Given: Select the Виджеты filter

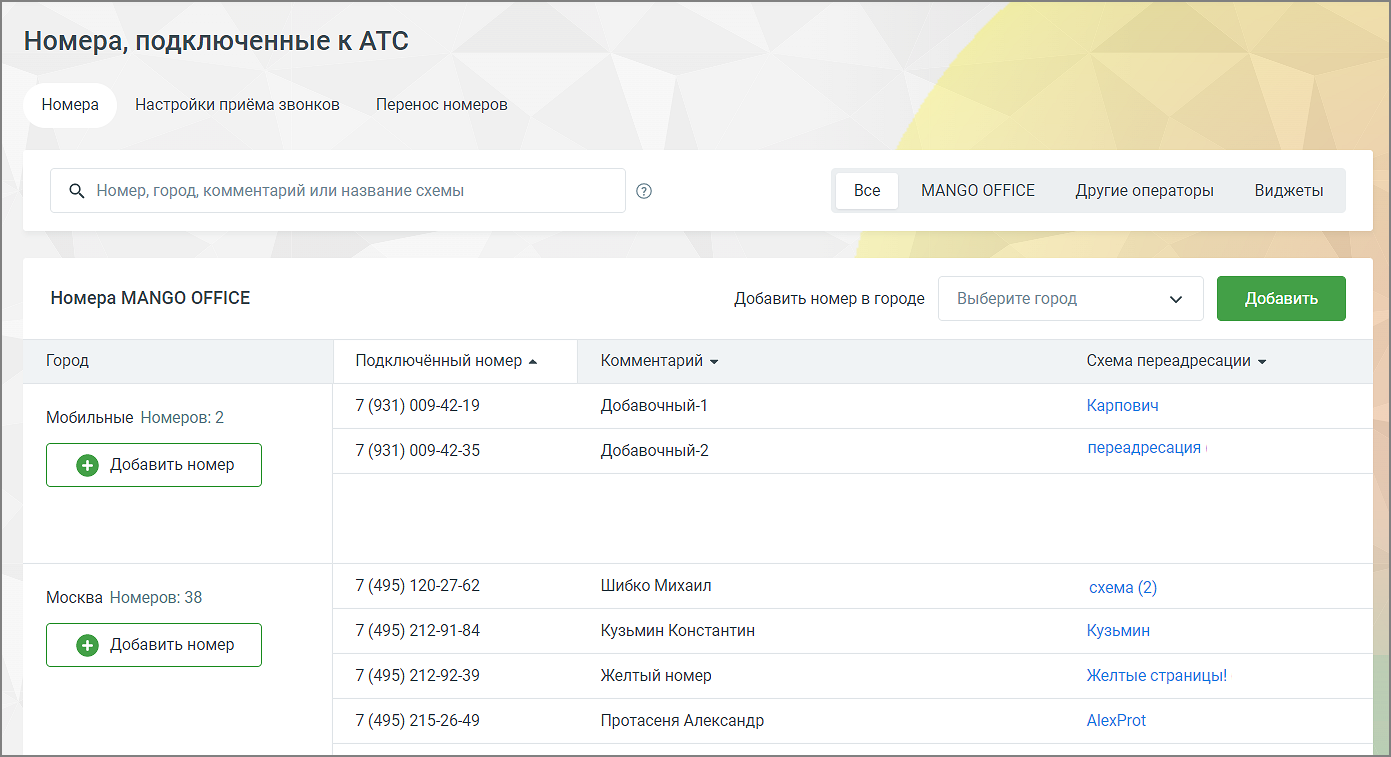Looking at the screenshot, I should click(1289, 191).
